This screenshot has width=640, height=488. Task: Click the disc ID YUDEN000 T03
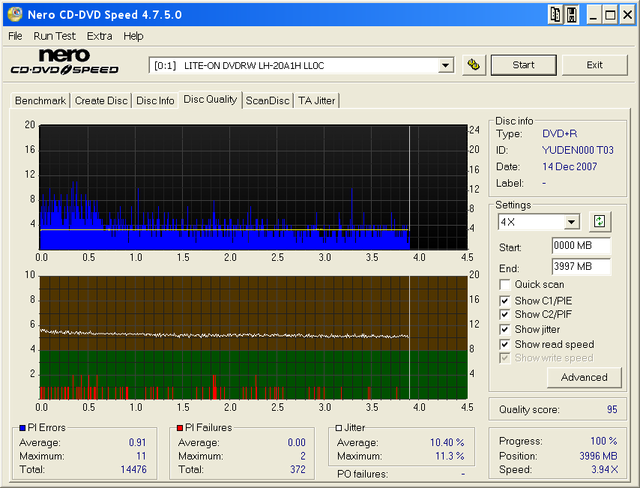[578, 151]
